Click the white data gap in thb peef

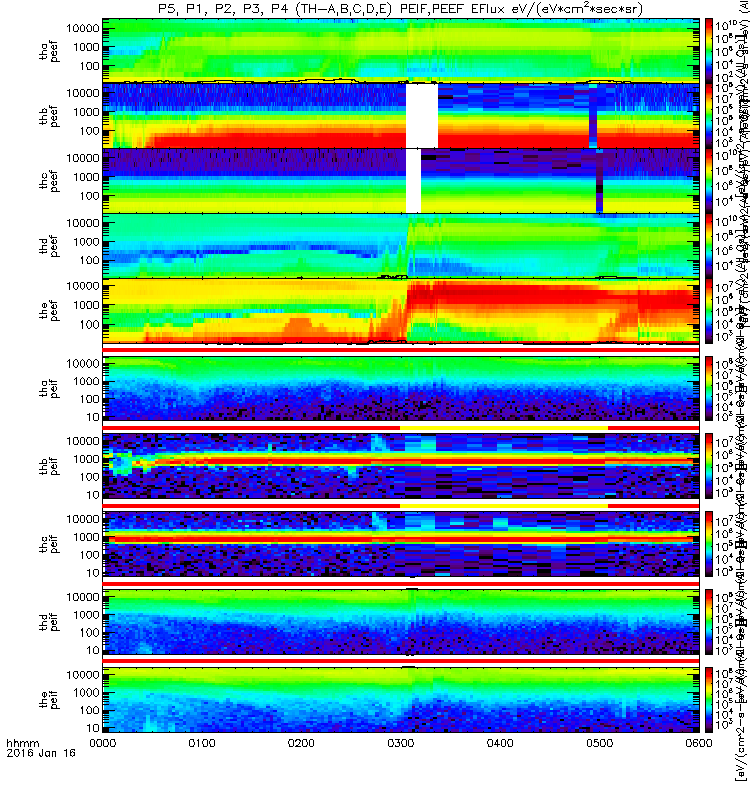[422, 116]
